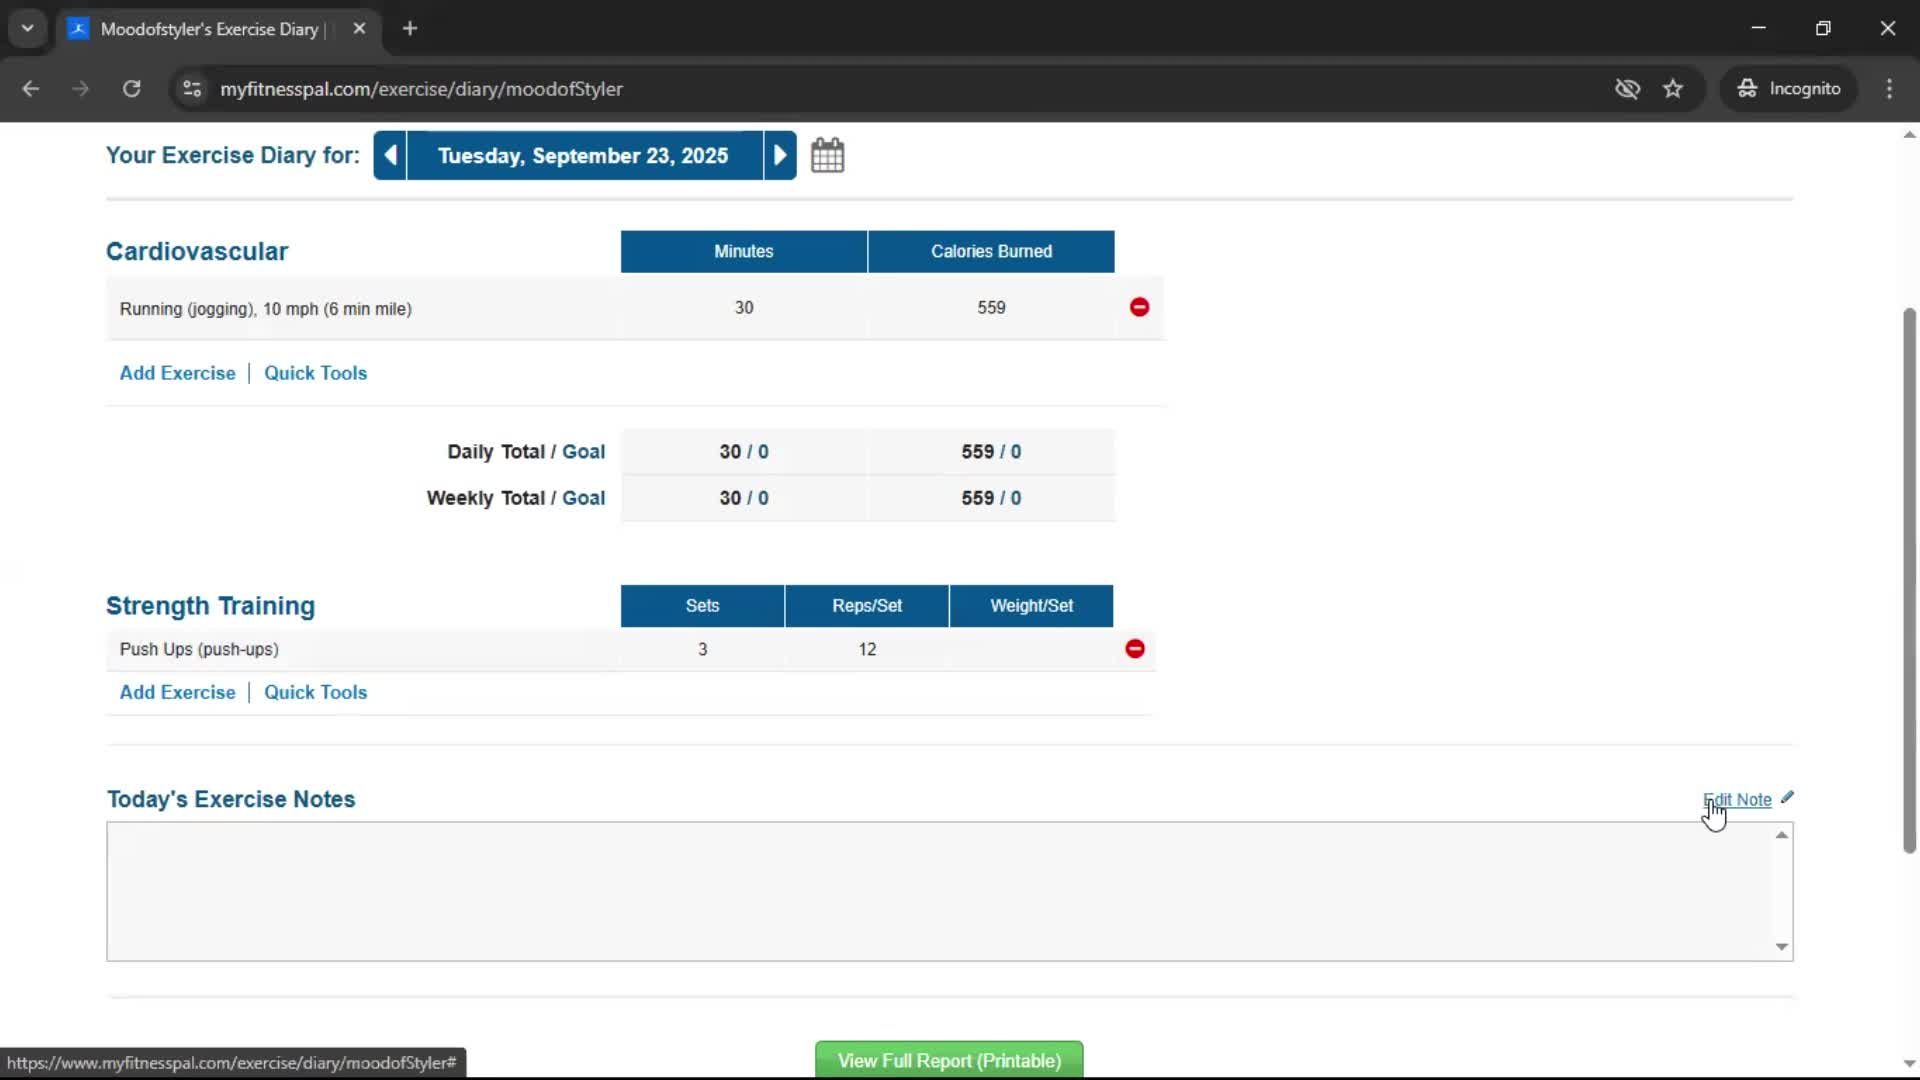
Task: Click the browser forward arrow
Action: pos(80,88)
